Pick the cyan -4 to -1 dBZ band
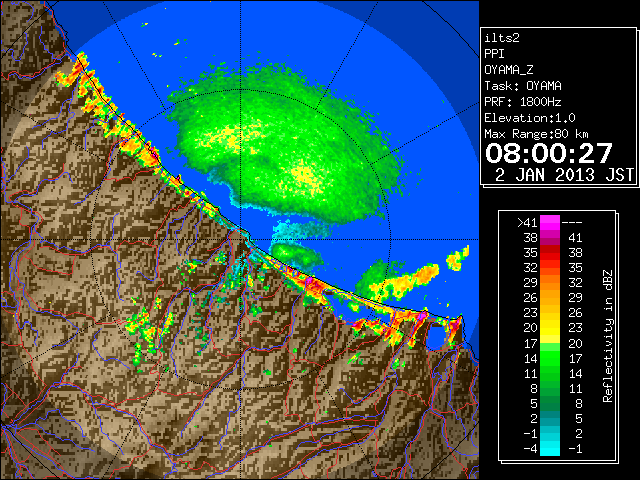 tap(550, 449)
